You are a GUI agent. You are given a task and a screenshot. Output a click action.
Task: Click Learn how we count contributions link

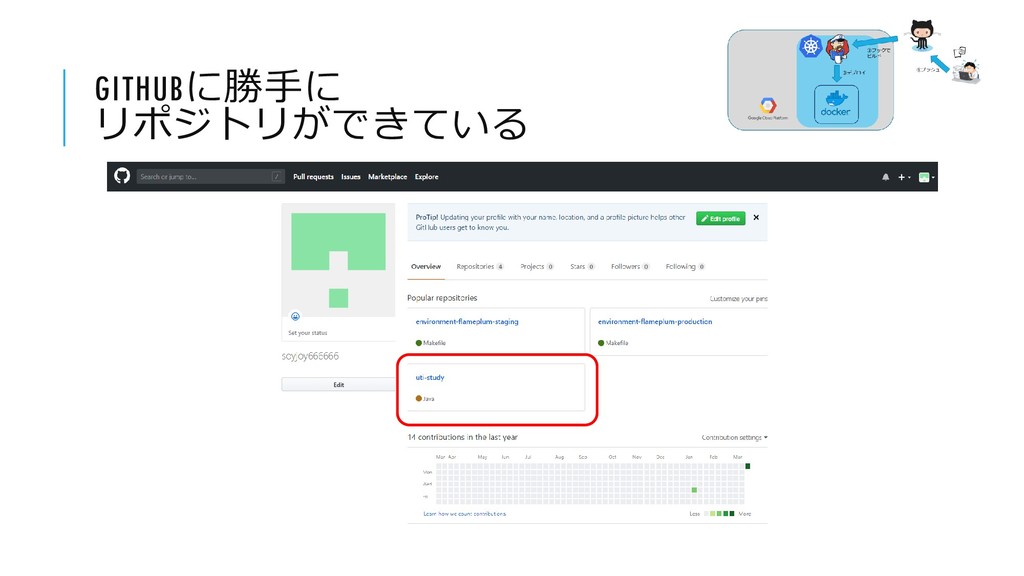click(464, 514)
